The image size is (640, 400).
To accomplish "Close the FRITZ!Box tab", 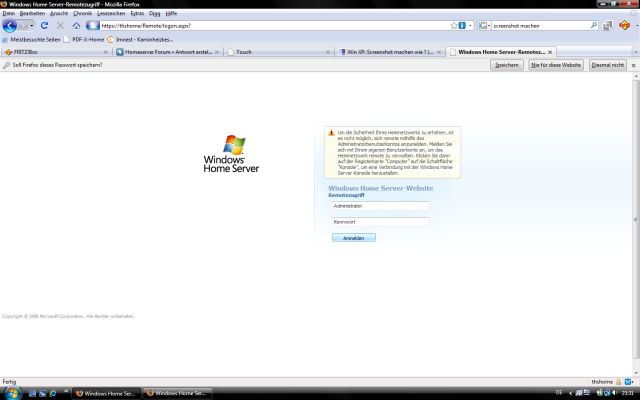I will click(106, 52).
